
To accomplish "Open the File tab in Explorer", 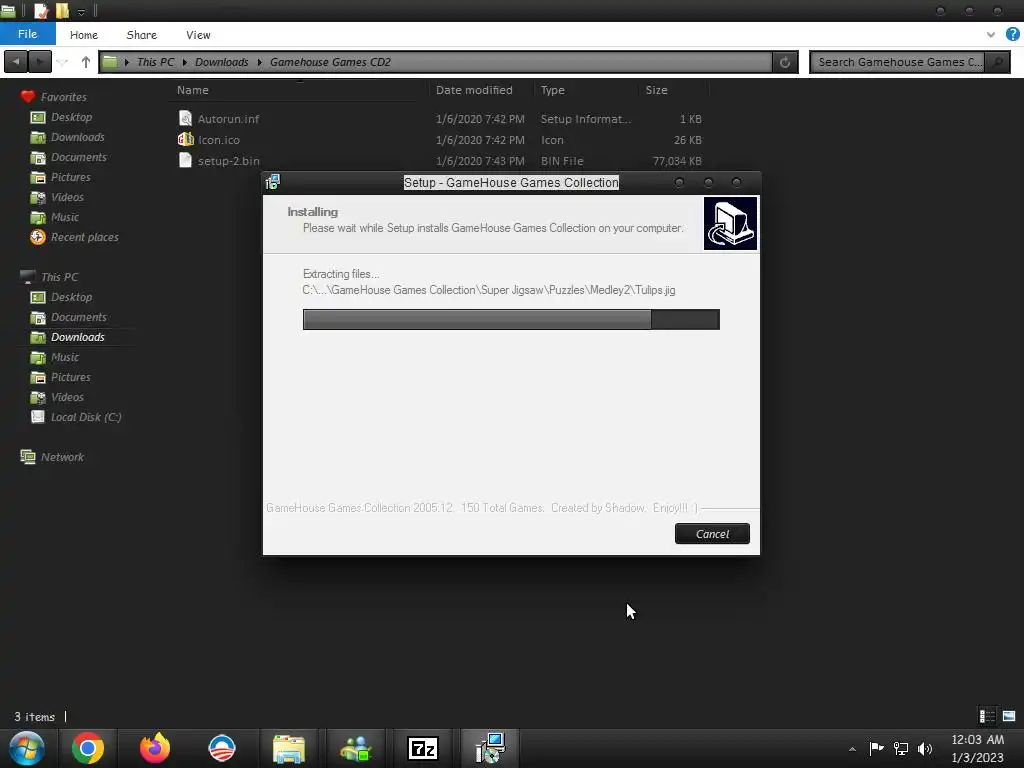I will coord(27,34).
